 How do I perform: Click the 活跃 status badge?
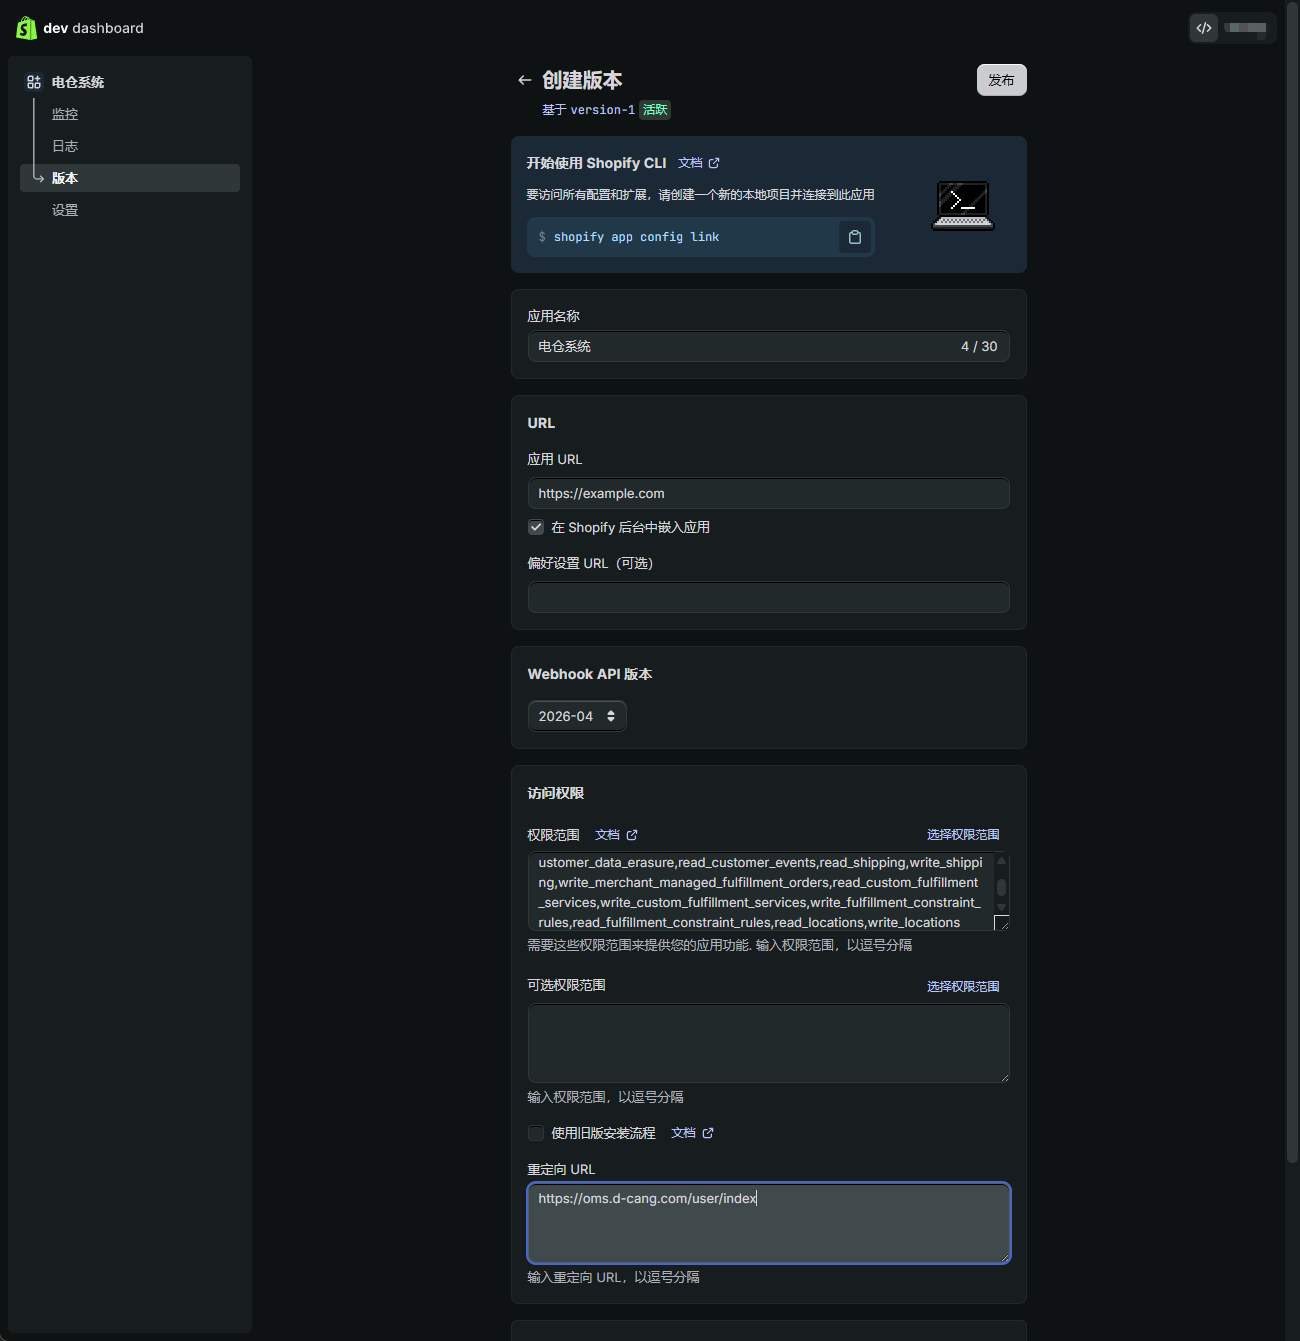(655, 110)
